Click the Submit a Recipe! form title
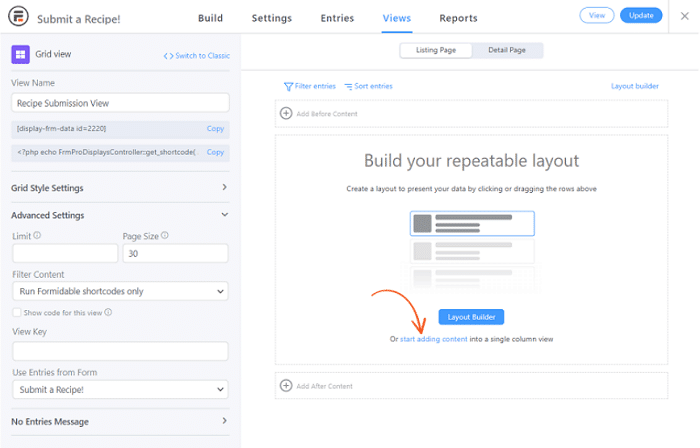The image size is (700, 448). tap(79, 19)
